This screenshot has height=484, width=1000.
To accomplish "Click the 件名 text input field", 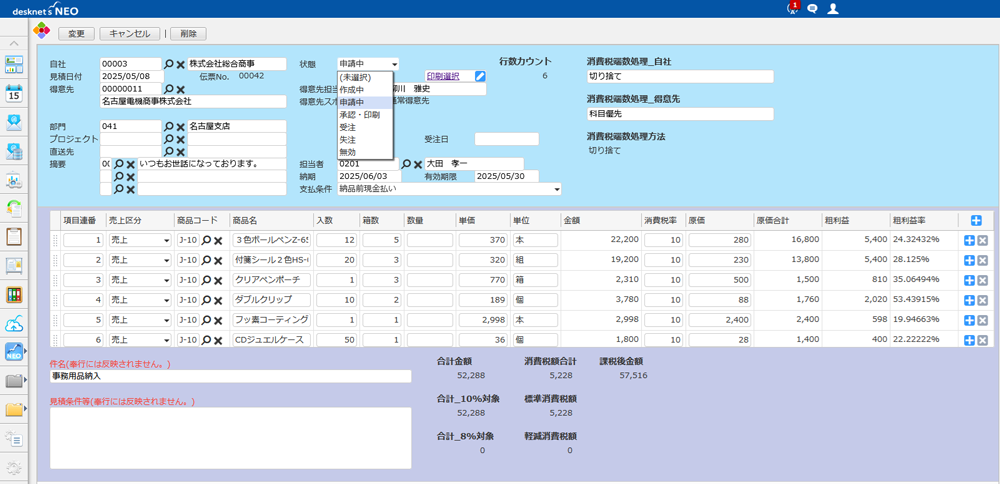I will tap(230, 377).
